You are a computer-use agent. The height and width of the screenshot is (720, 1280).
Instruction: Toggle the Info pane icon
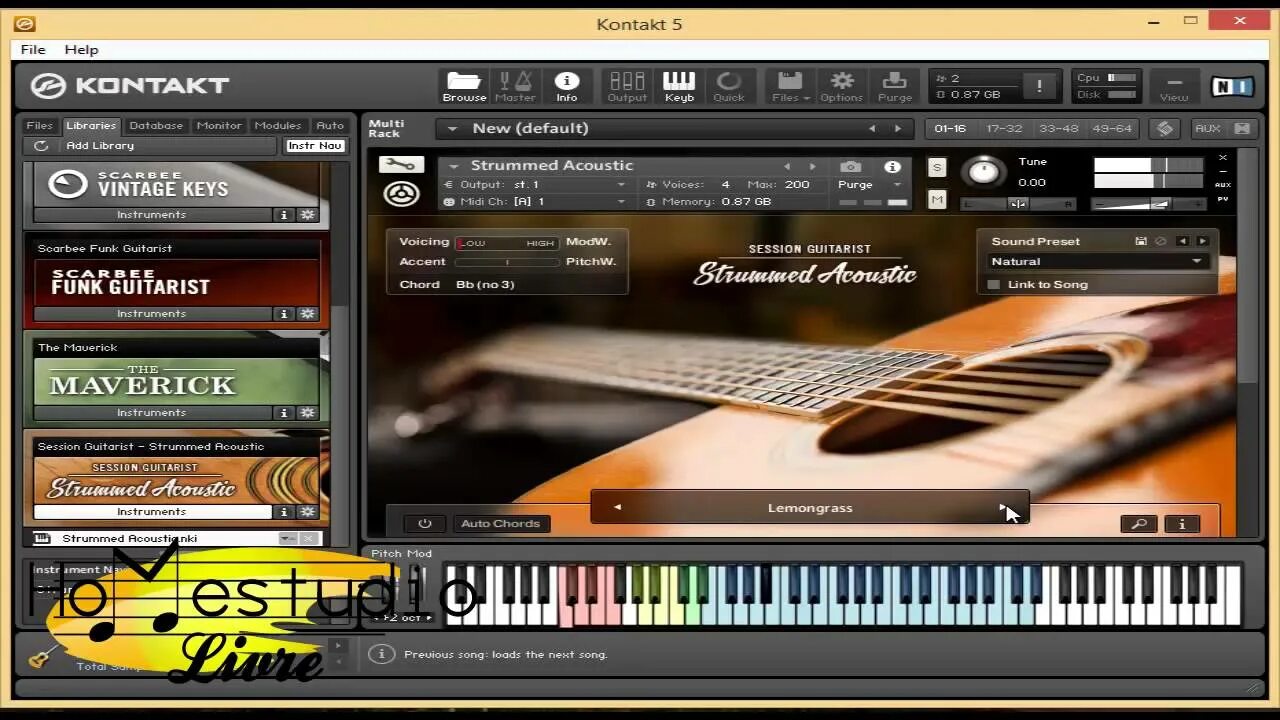pos(567,87)
